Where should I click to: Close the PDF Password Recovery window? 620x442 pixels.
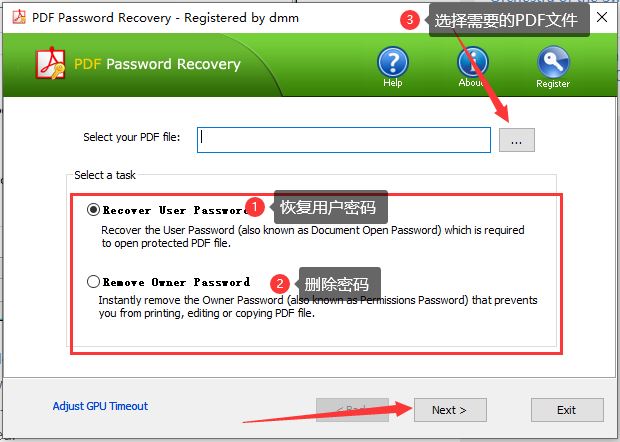coord(602,17)
